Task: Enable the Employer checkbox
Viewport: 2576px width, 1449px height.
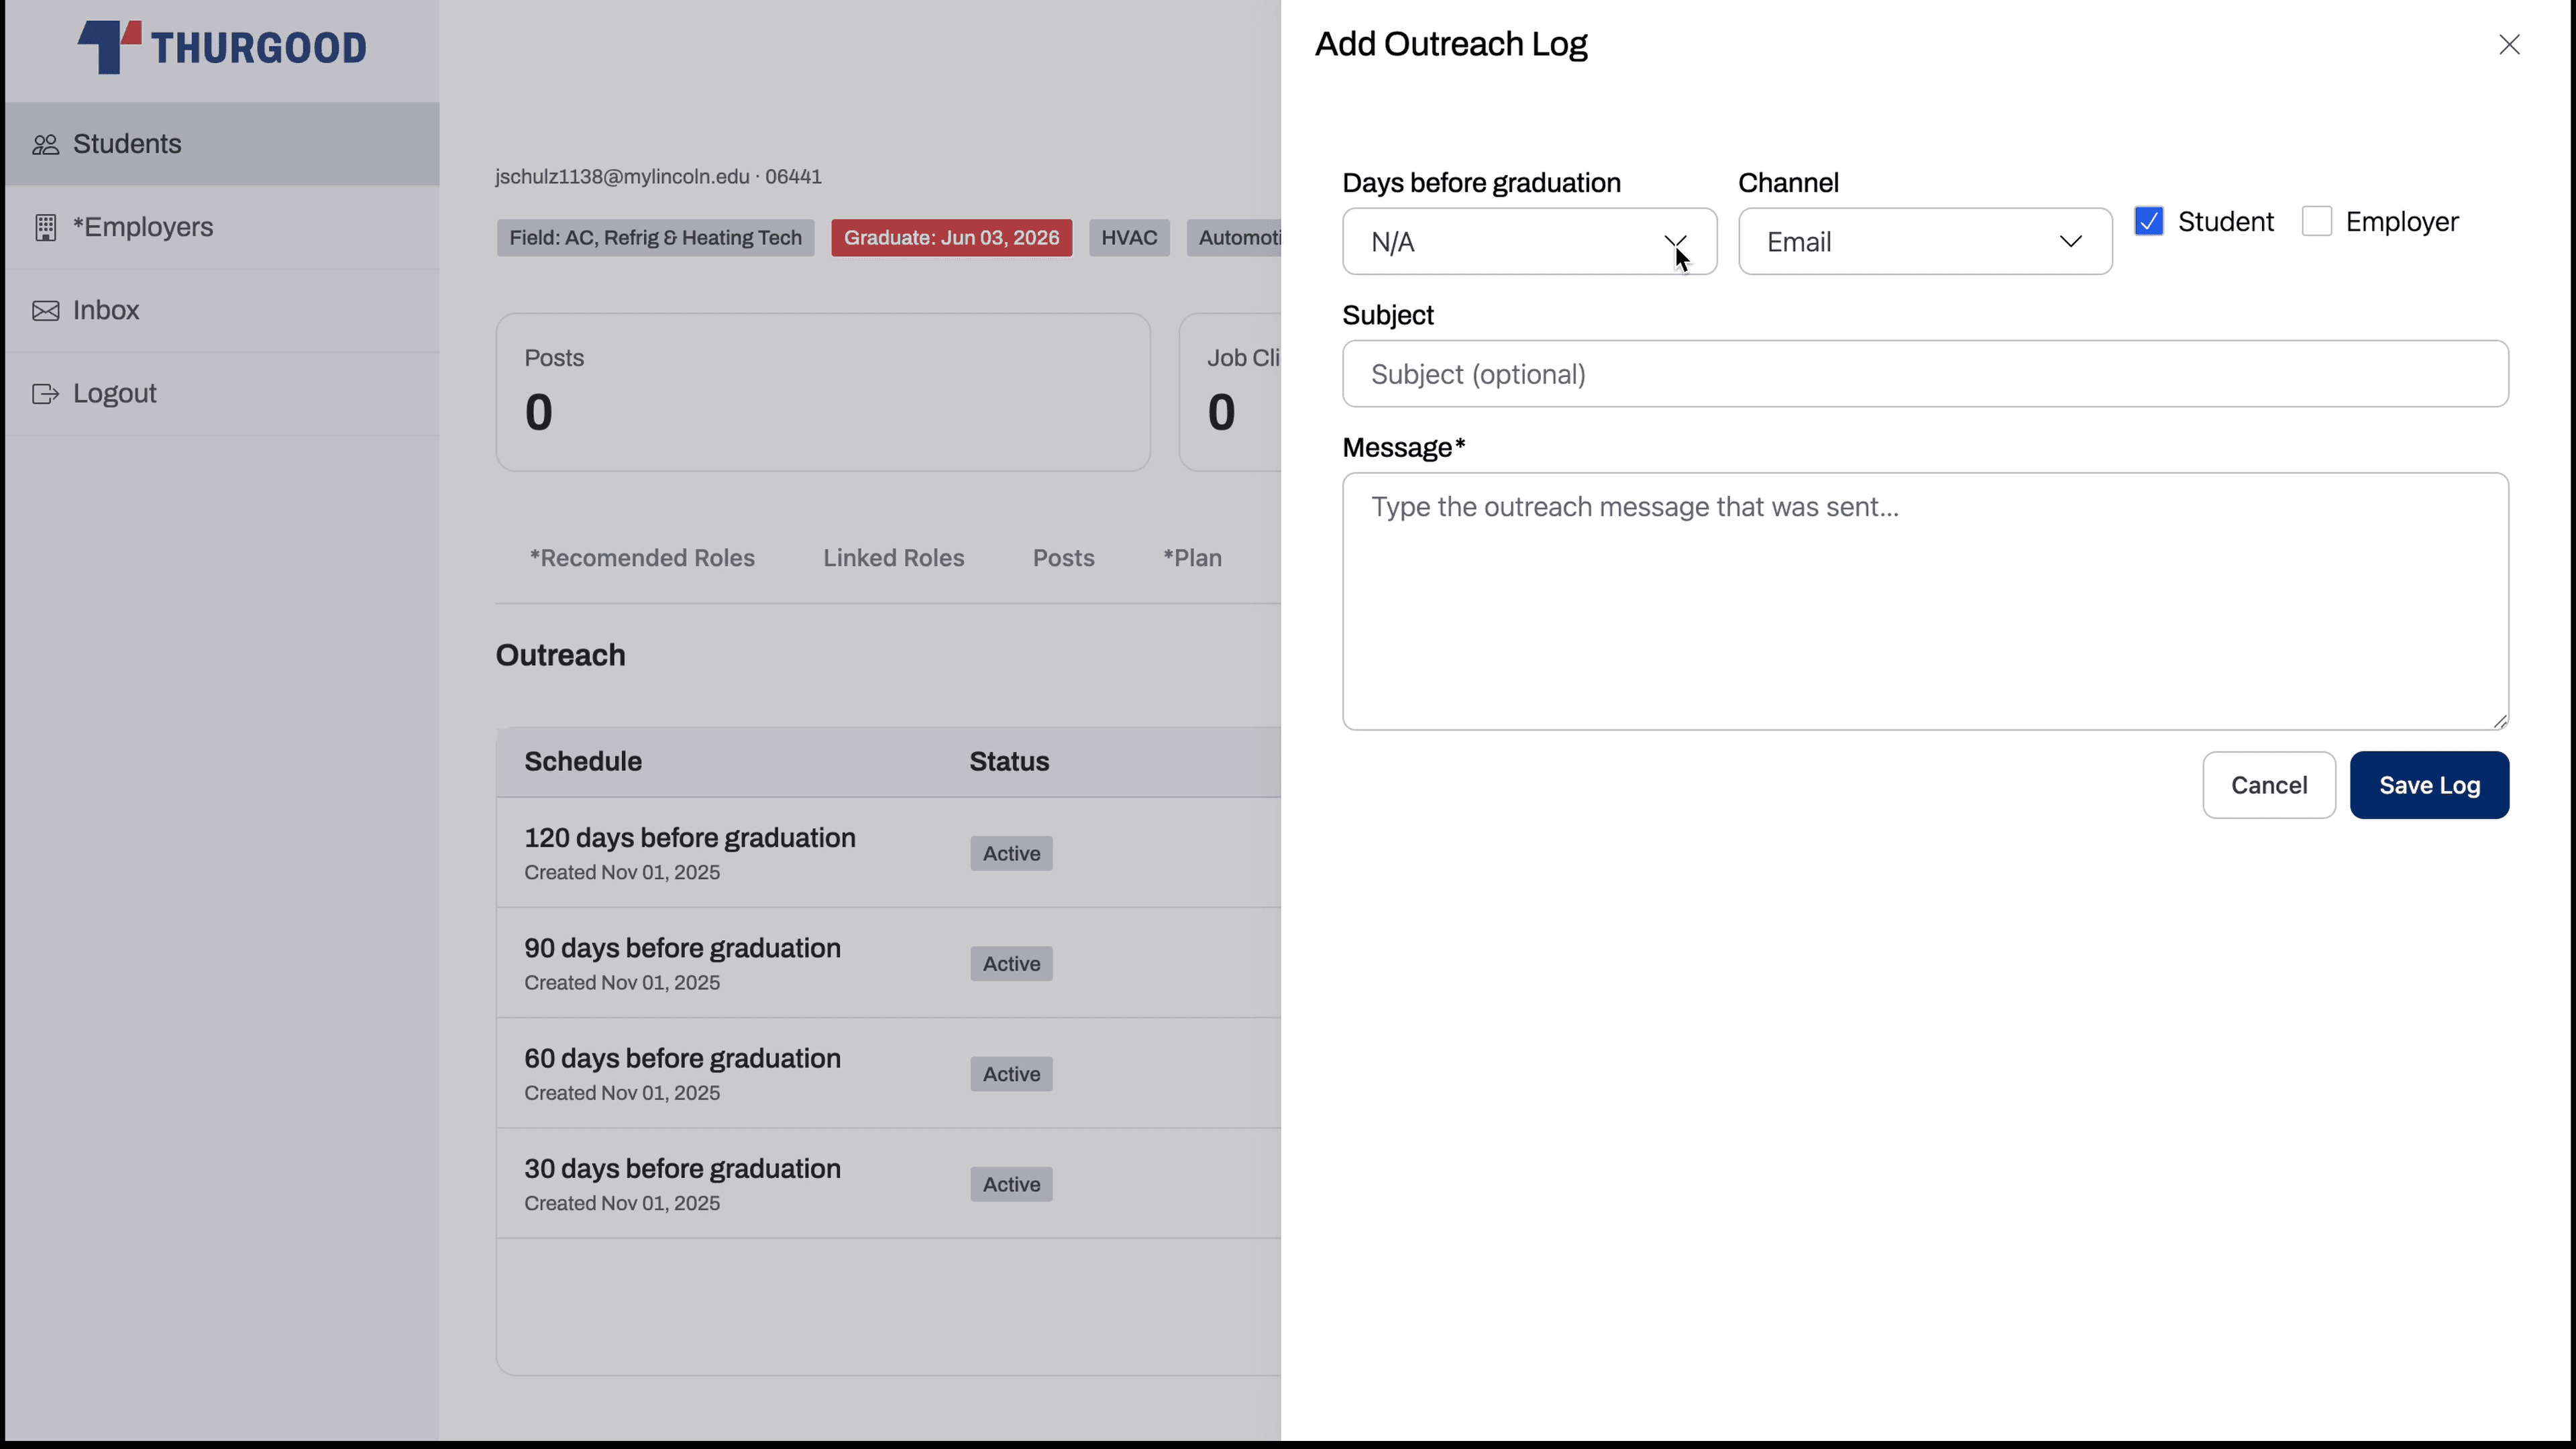Action: click(x=2317, y=221)
